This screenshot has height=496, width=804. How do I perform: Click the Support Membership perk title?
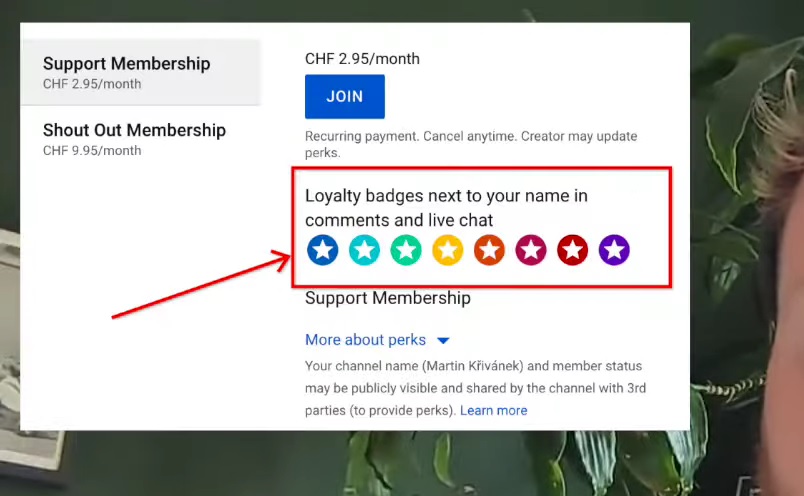tap(388, 298)
